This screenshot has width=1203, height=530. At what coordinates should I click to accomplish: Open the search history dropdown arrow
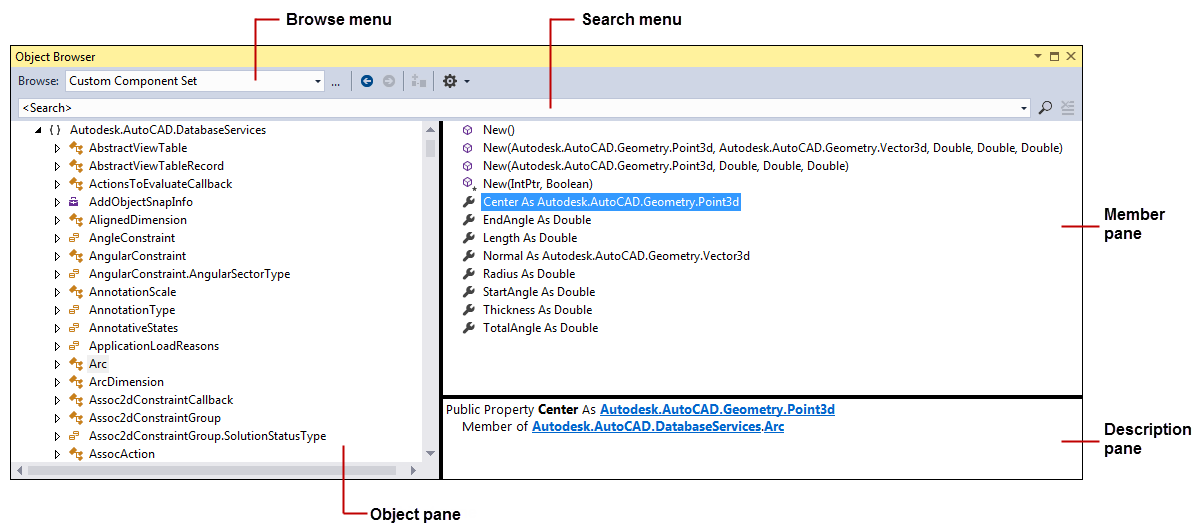pos(1024,108)
